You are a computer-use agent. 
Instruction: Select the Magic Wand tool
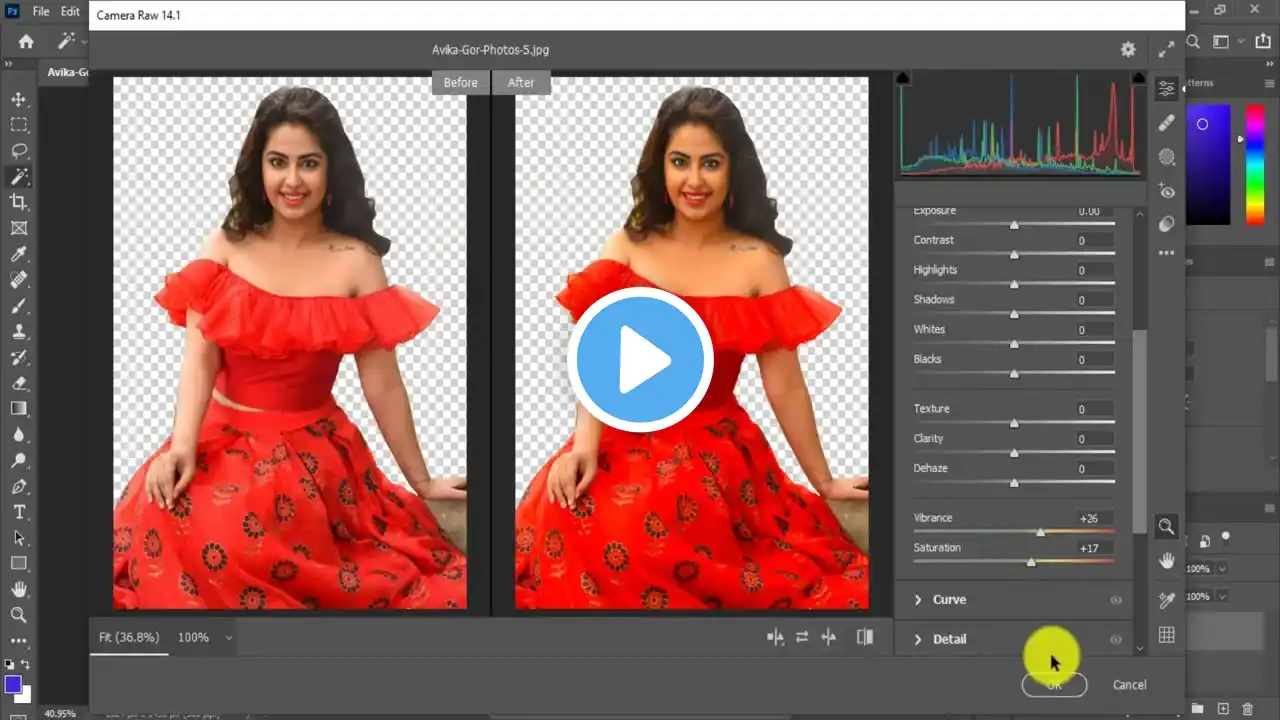(x=19, y=177)
